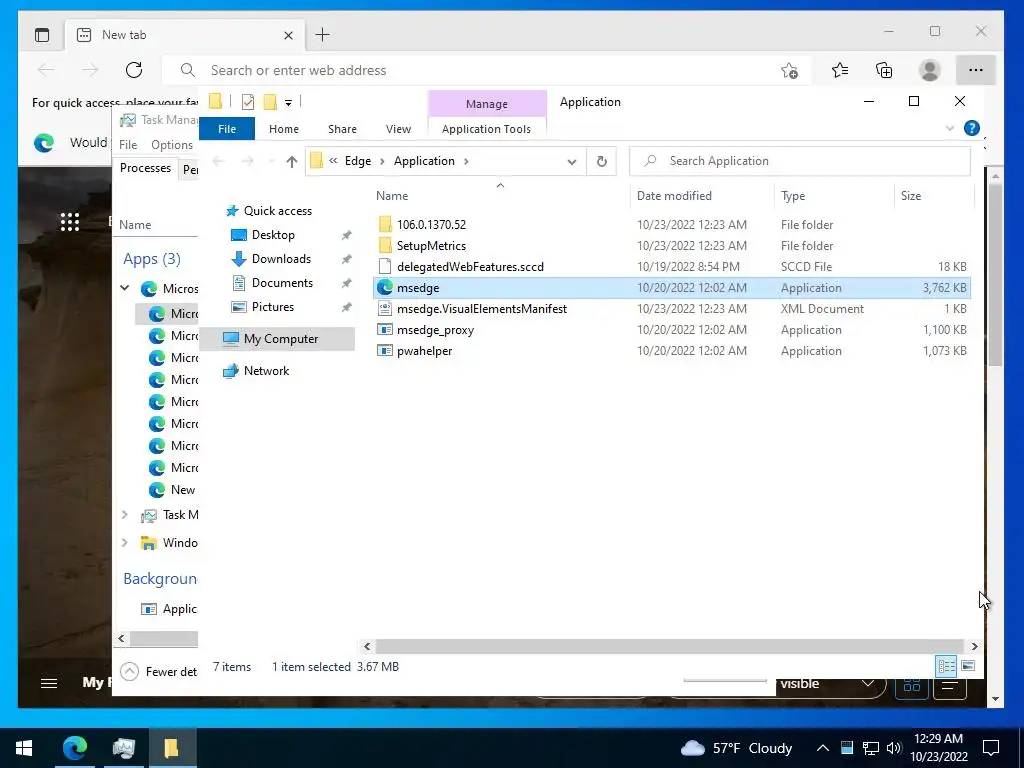Open the volume speaker tray icon

point(895,748)
